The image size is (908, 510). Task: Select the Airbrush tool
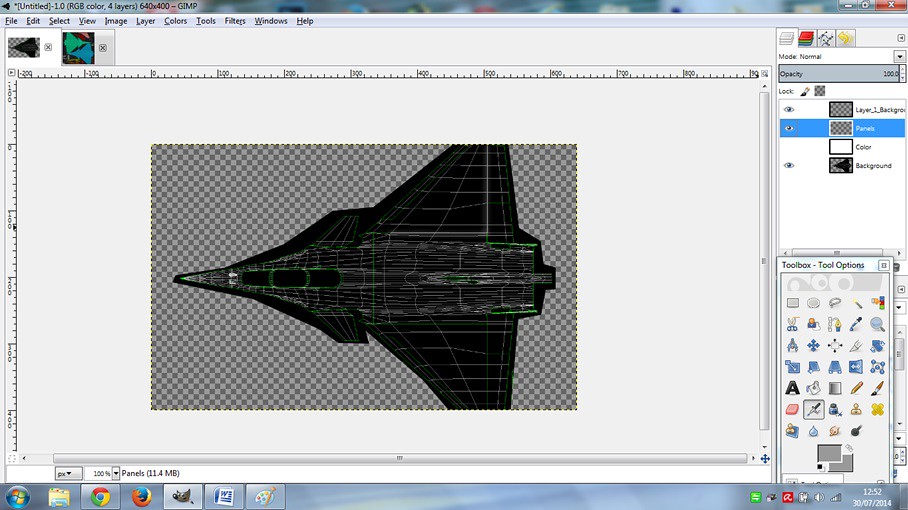(814, 410)
